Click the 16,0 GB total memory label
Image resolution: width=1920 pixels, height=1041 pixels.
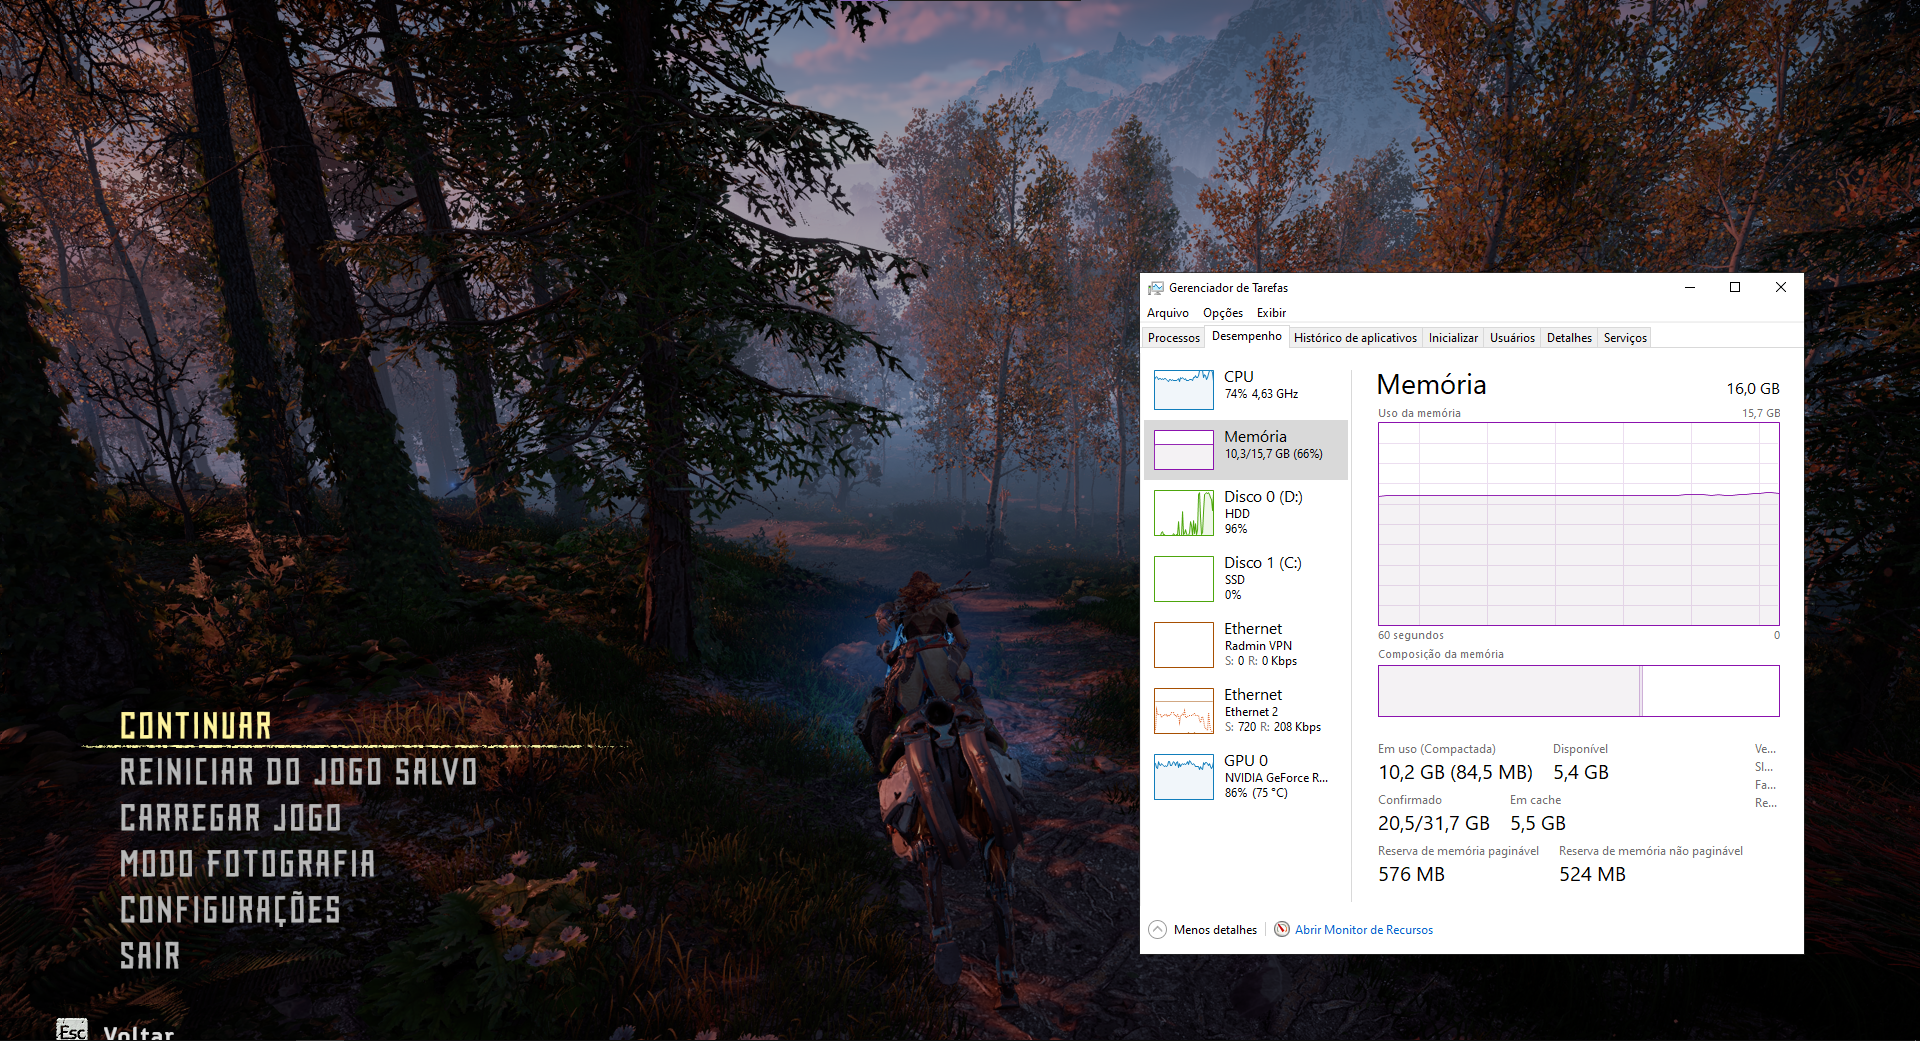click(x=1752, y=388)
